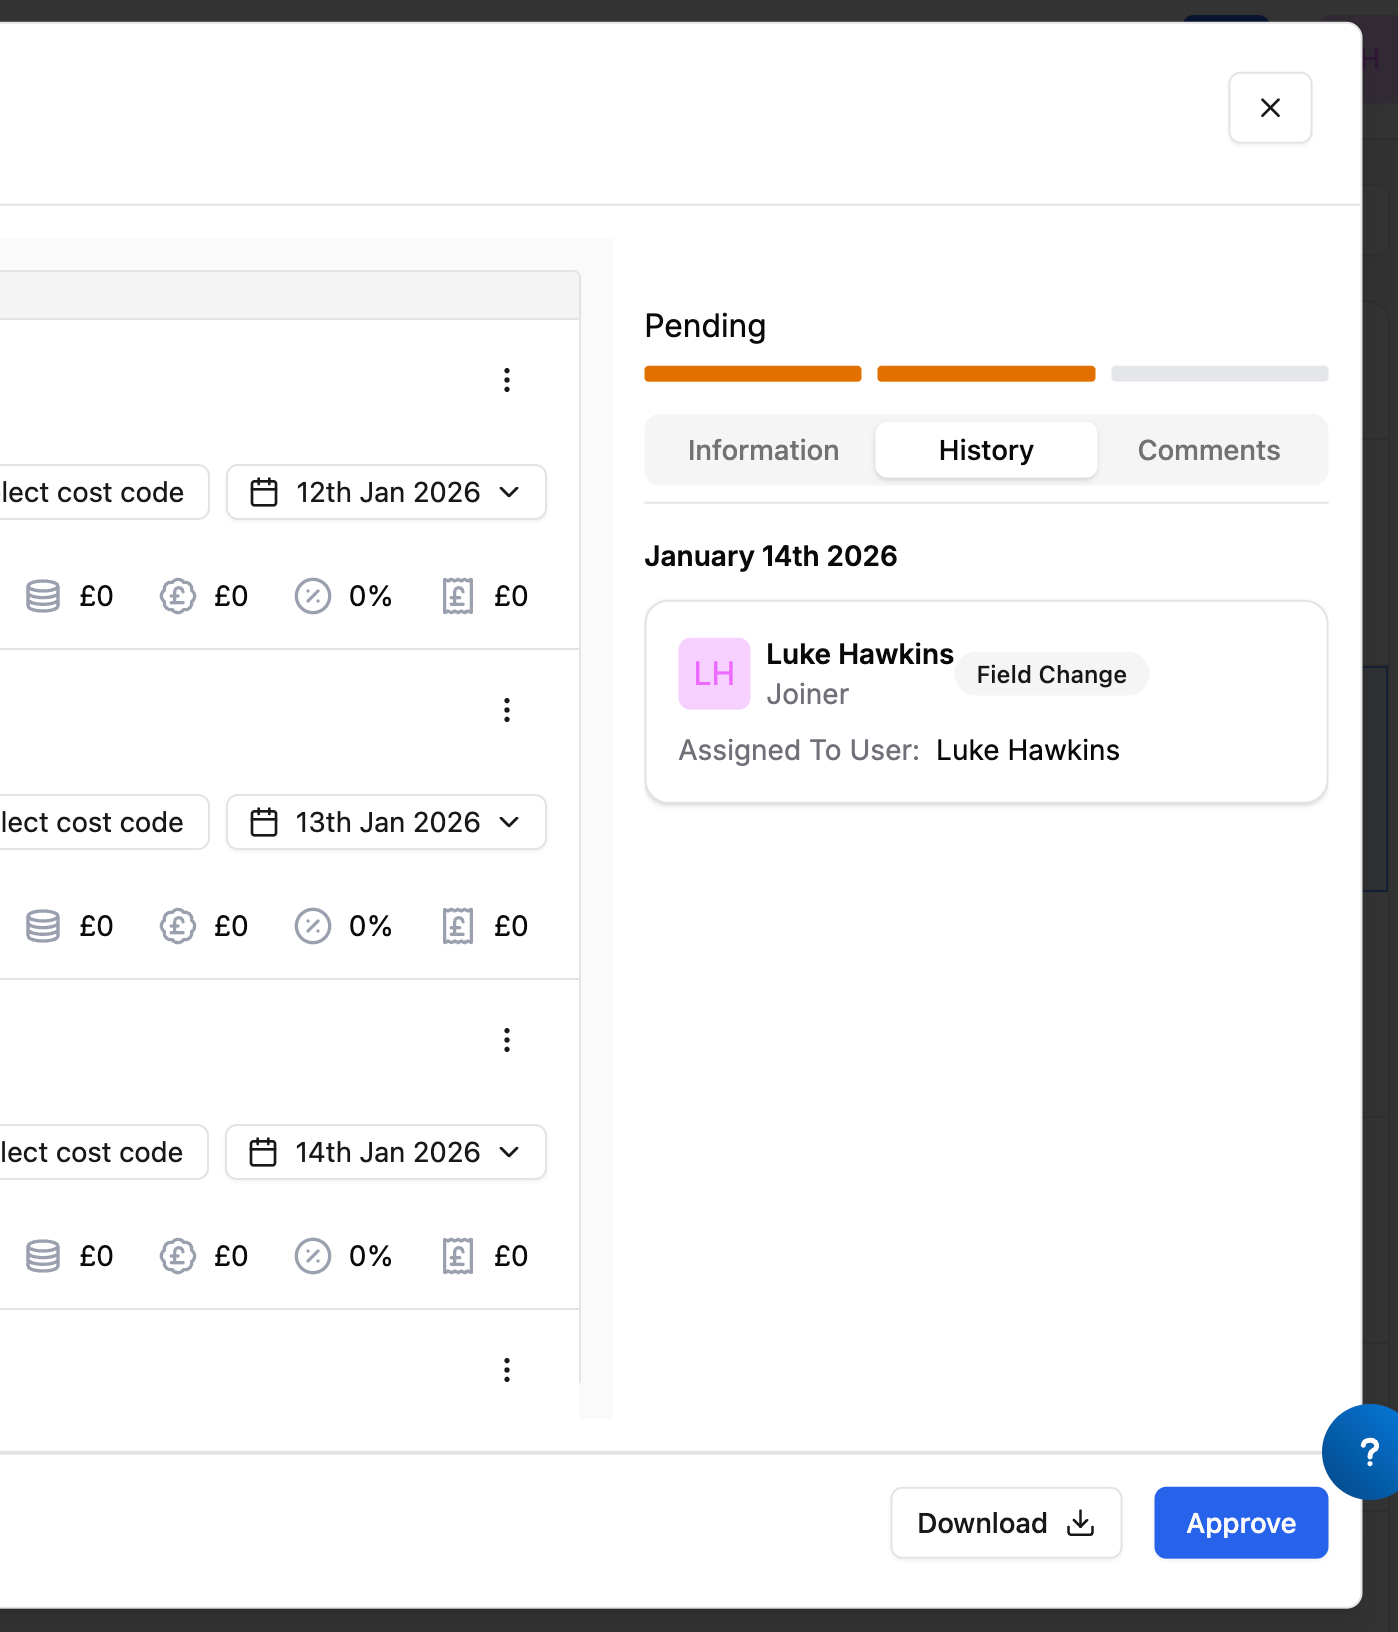Screen dimensions: 1398x1632
Task: Open the kebab menu above the 12th Jan 2026 row
Action: coord(507,380)
